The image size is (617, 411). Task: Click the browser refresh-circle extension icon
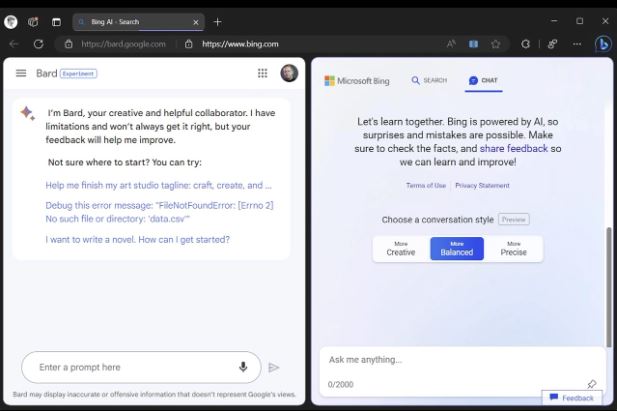click(525, 44)
